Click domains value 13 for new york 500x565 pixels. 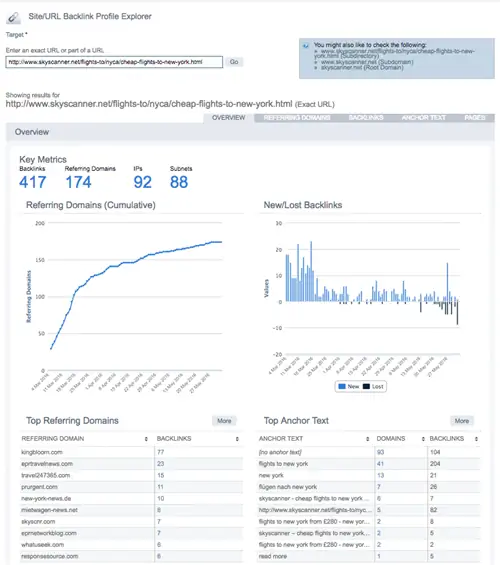[380, 475]
